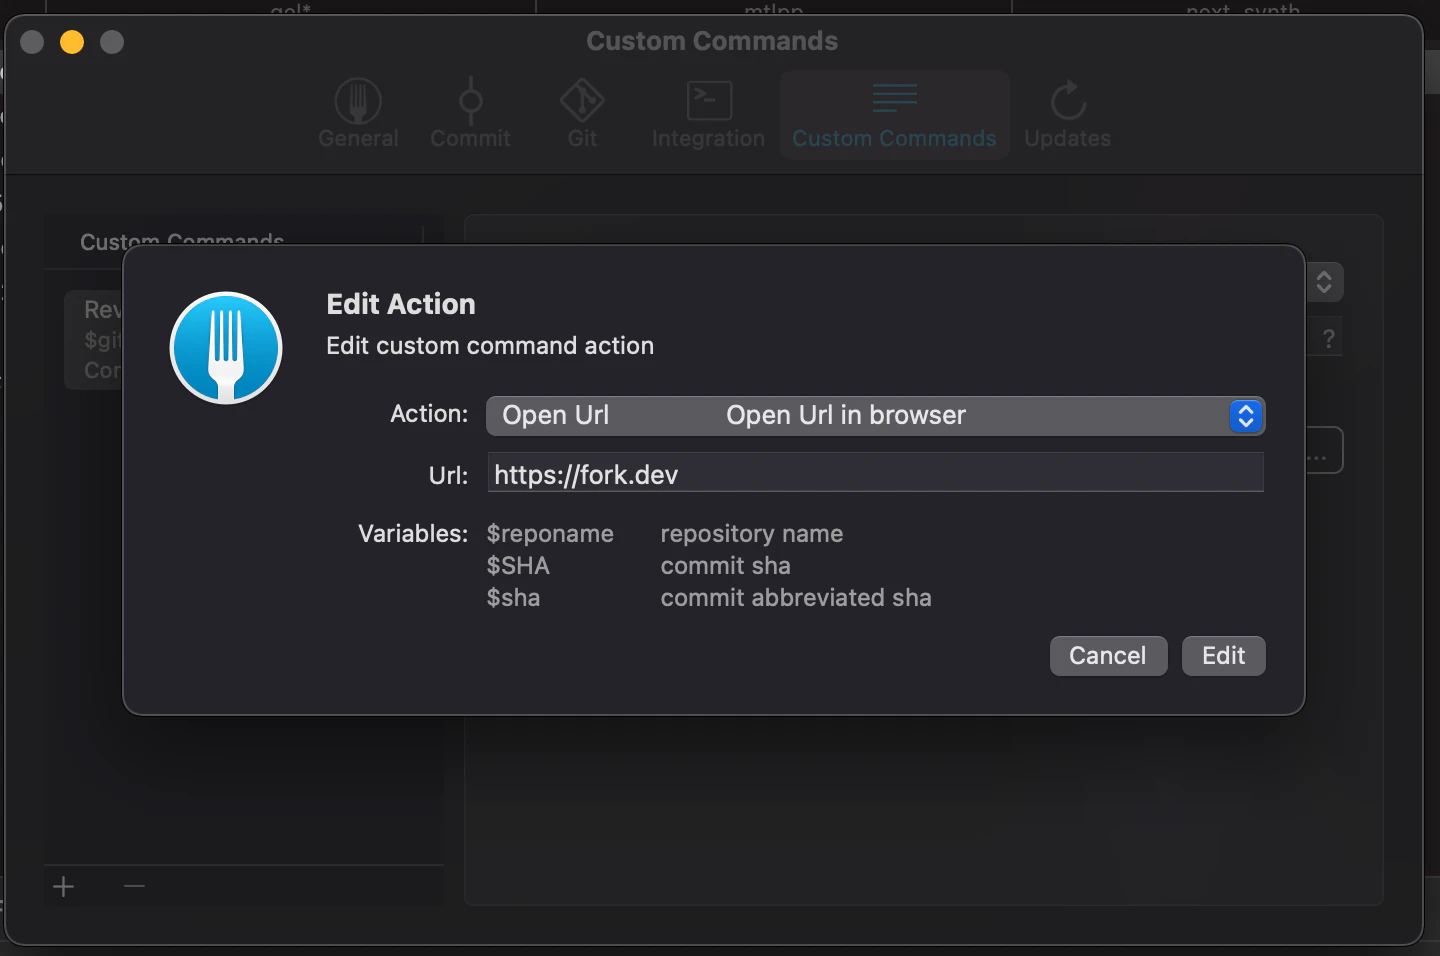Open the Git preferences tab

pyautogui.click(x=582, y=114)
